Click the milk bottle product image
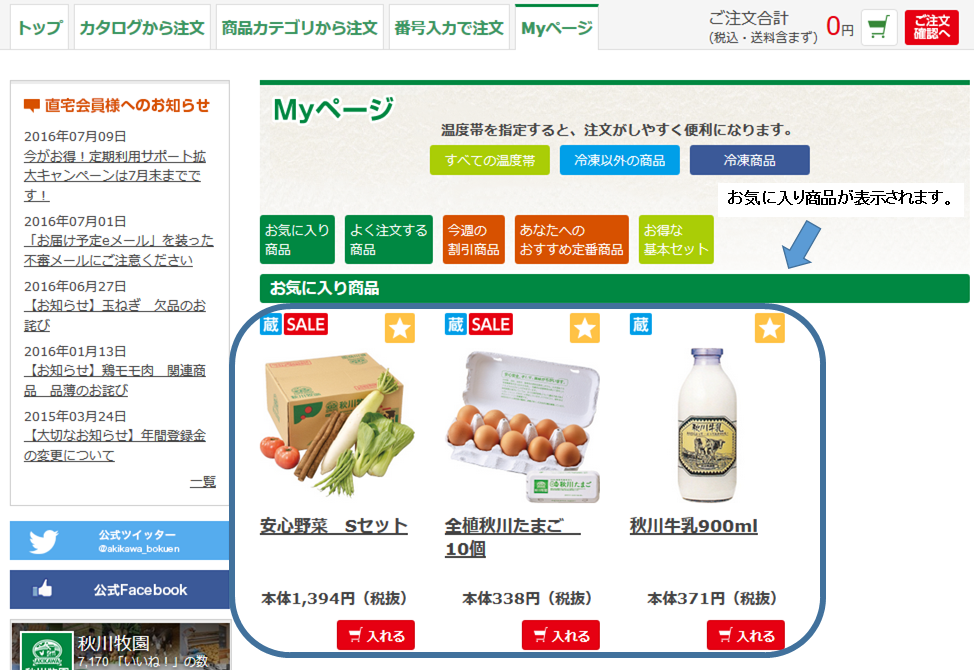Viewport: 974px width, 670px height. click(708, 425)
